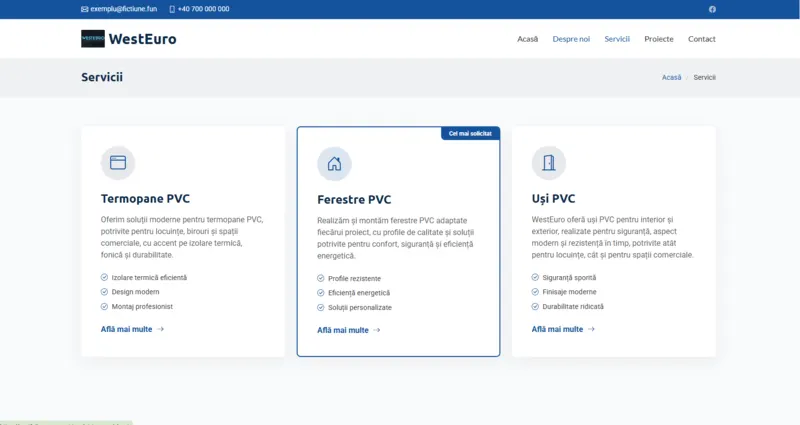Image resolution: width=800 pixels, height=425 pixels.
Task: Click the Eficiență energetică text
Action: coord(359,293)
